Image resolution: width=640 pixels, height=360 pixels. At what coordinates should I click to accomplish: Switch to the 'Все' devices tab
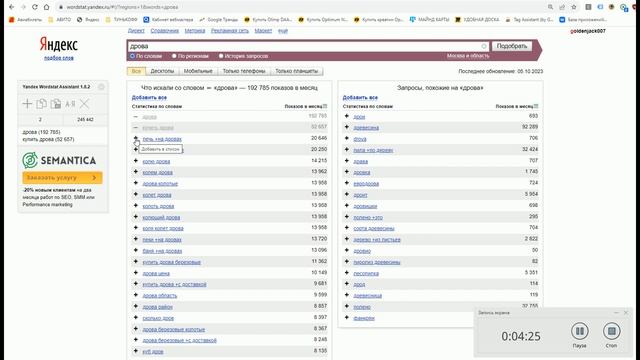click(136, 71)
